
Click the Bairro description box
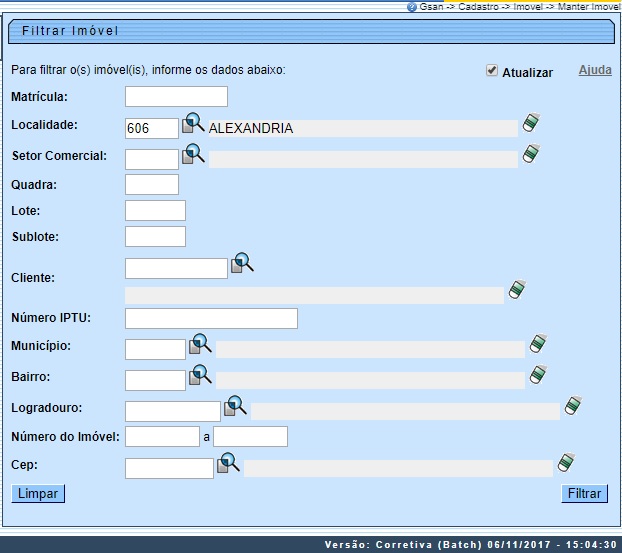[371, 380]
